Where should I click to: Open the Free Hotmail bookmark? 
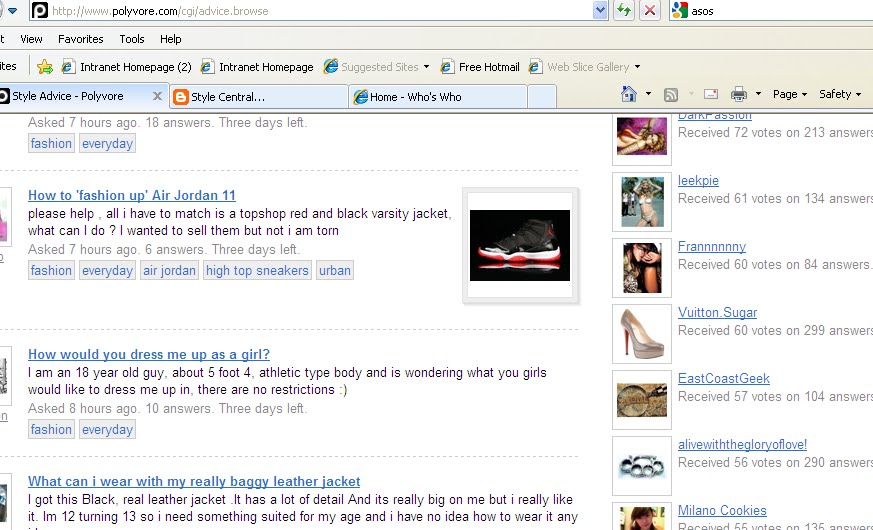click(x=480, y=67)
